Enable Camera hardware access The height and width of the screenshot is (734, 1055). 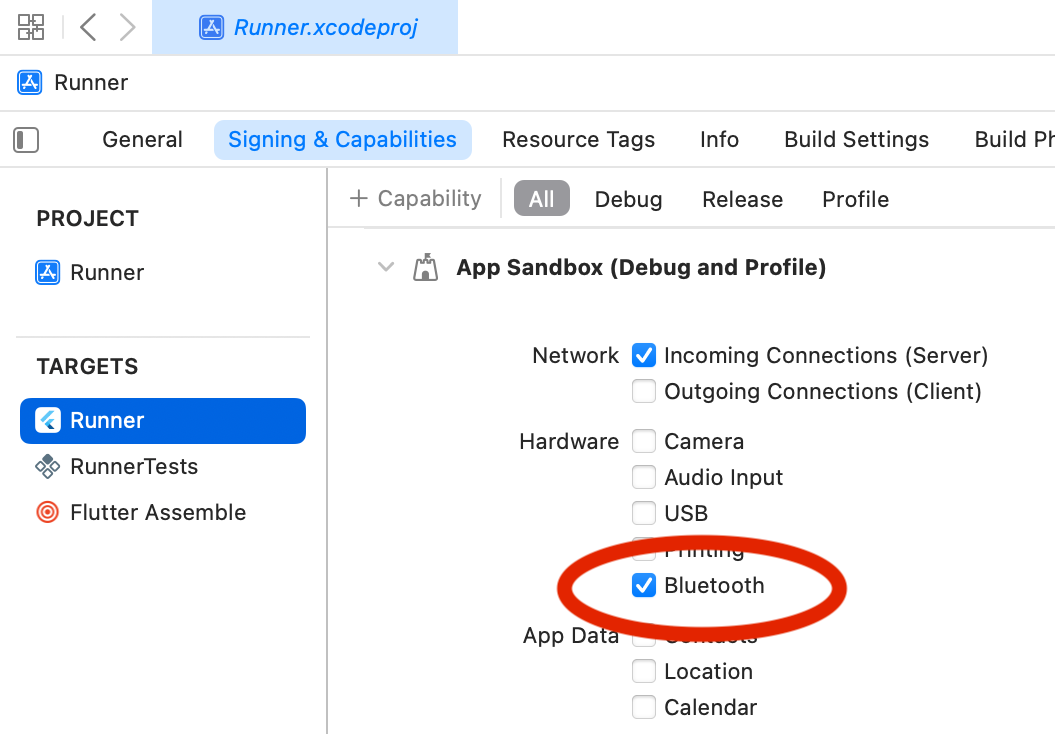coord(644,441)
